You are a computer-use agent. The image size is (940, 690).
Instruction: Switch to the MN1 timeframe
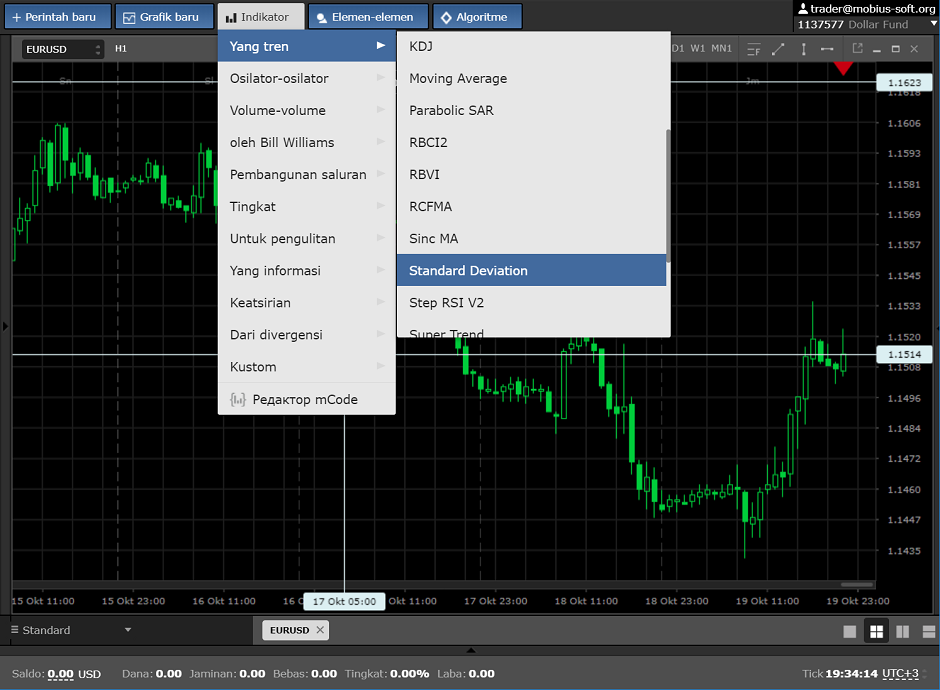pos(721,49)
